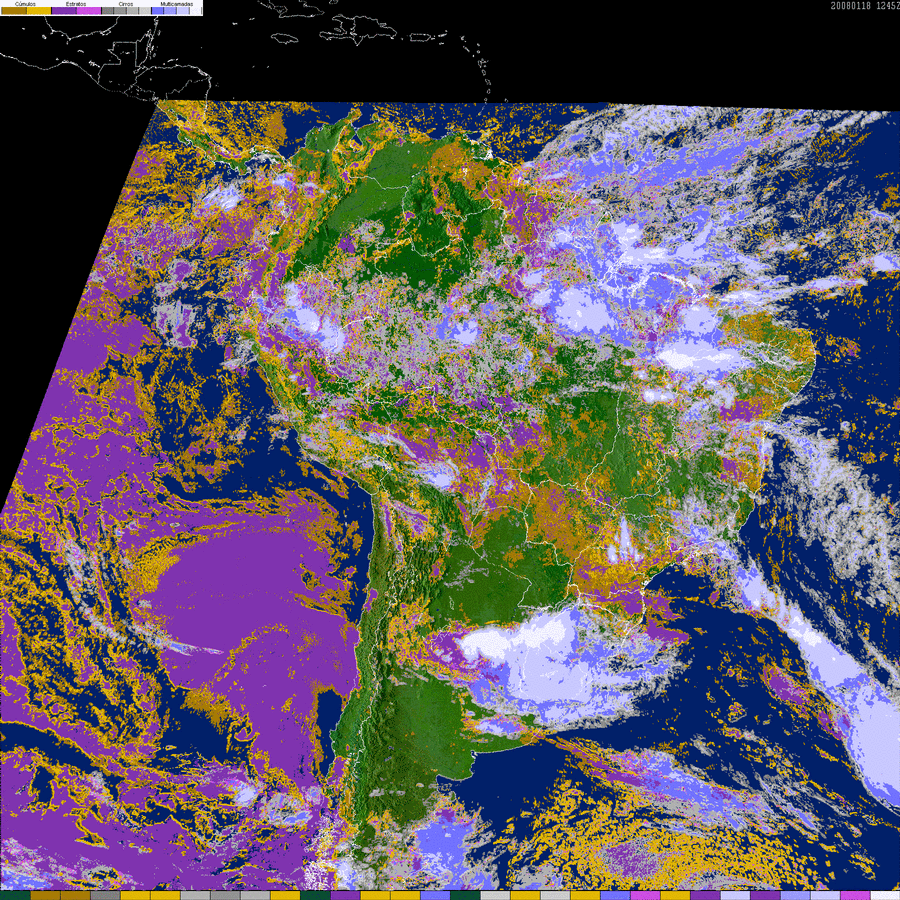
Task: Click the bright yellow Cúmulos legend swatch
Action: [x=39, y=10]
